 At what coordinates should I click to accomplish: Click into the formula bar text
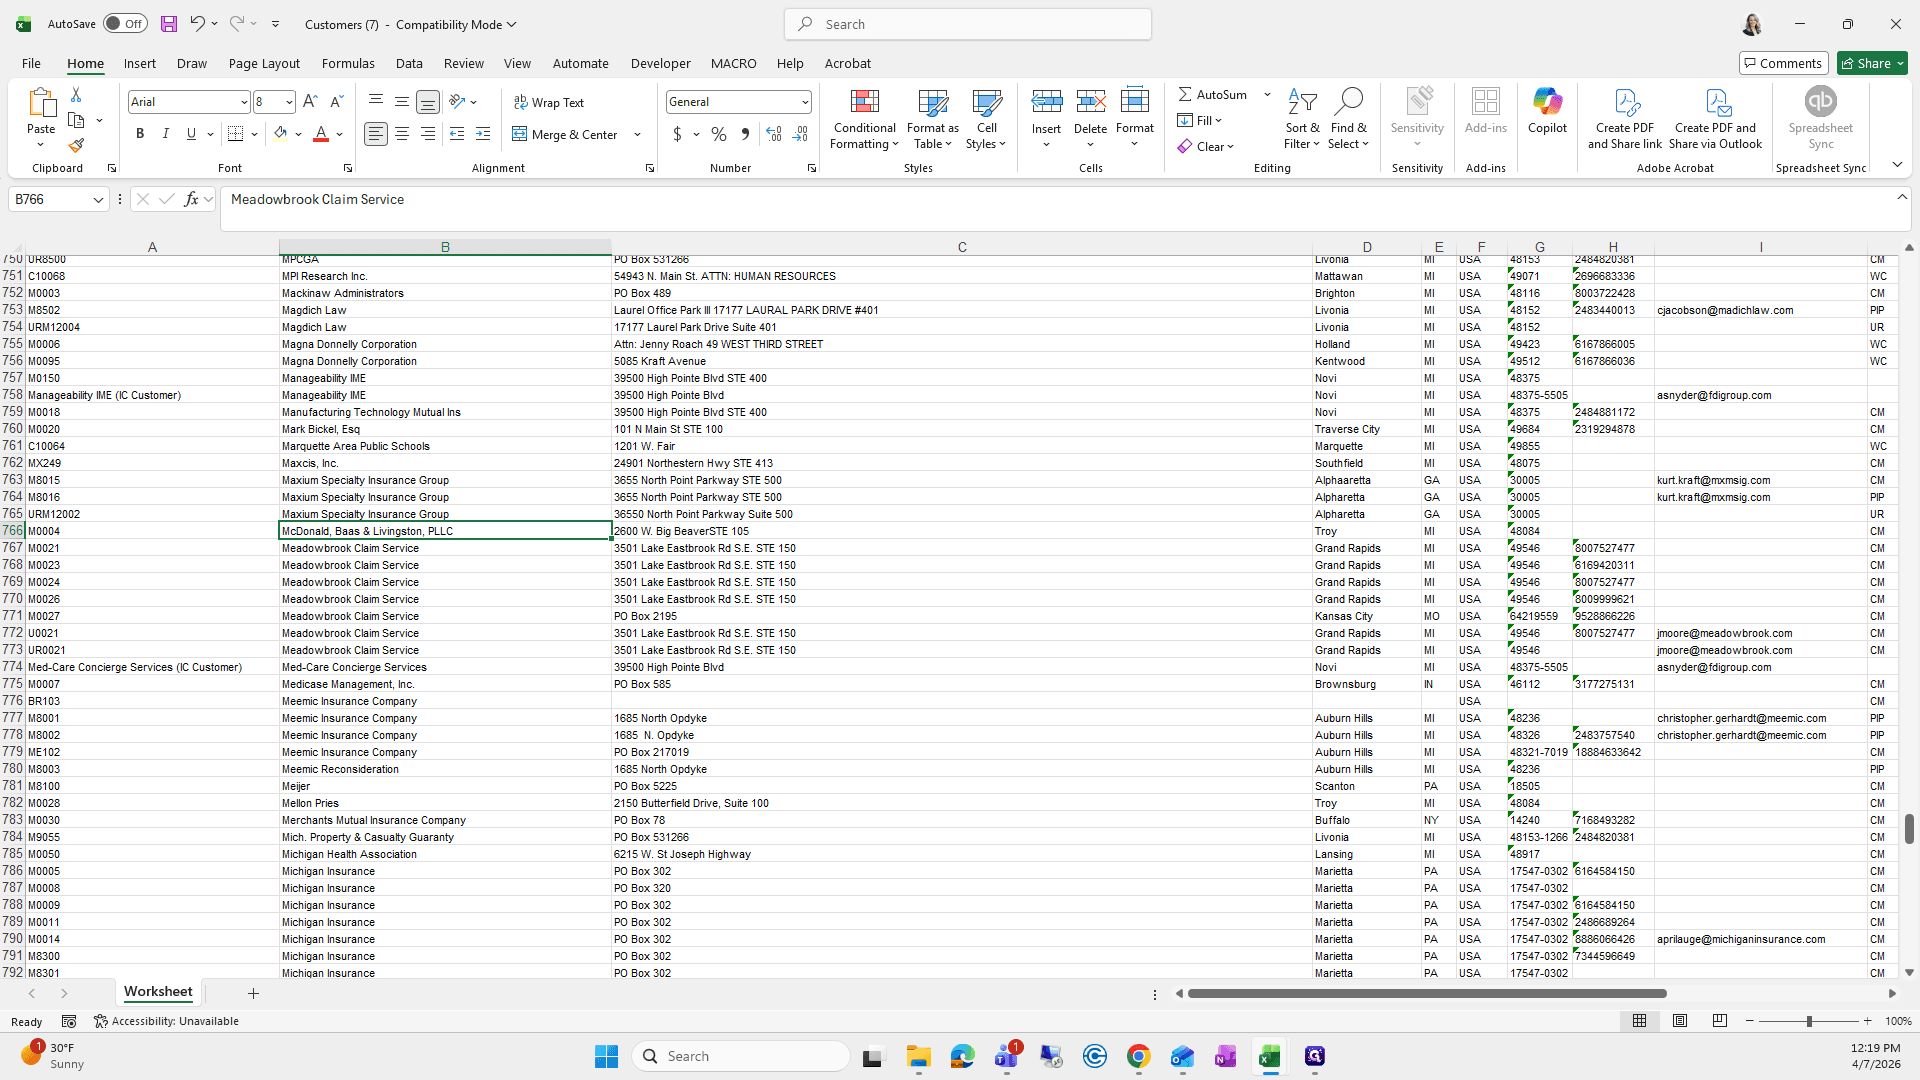click(x=317, y=200)
